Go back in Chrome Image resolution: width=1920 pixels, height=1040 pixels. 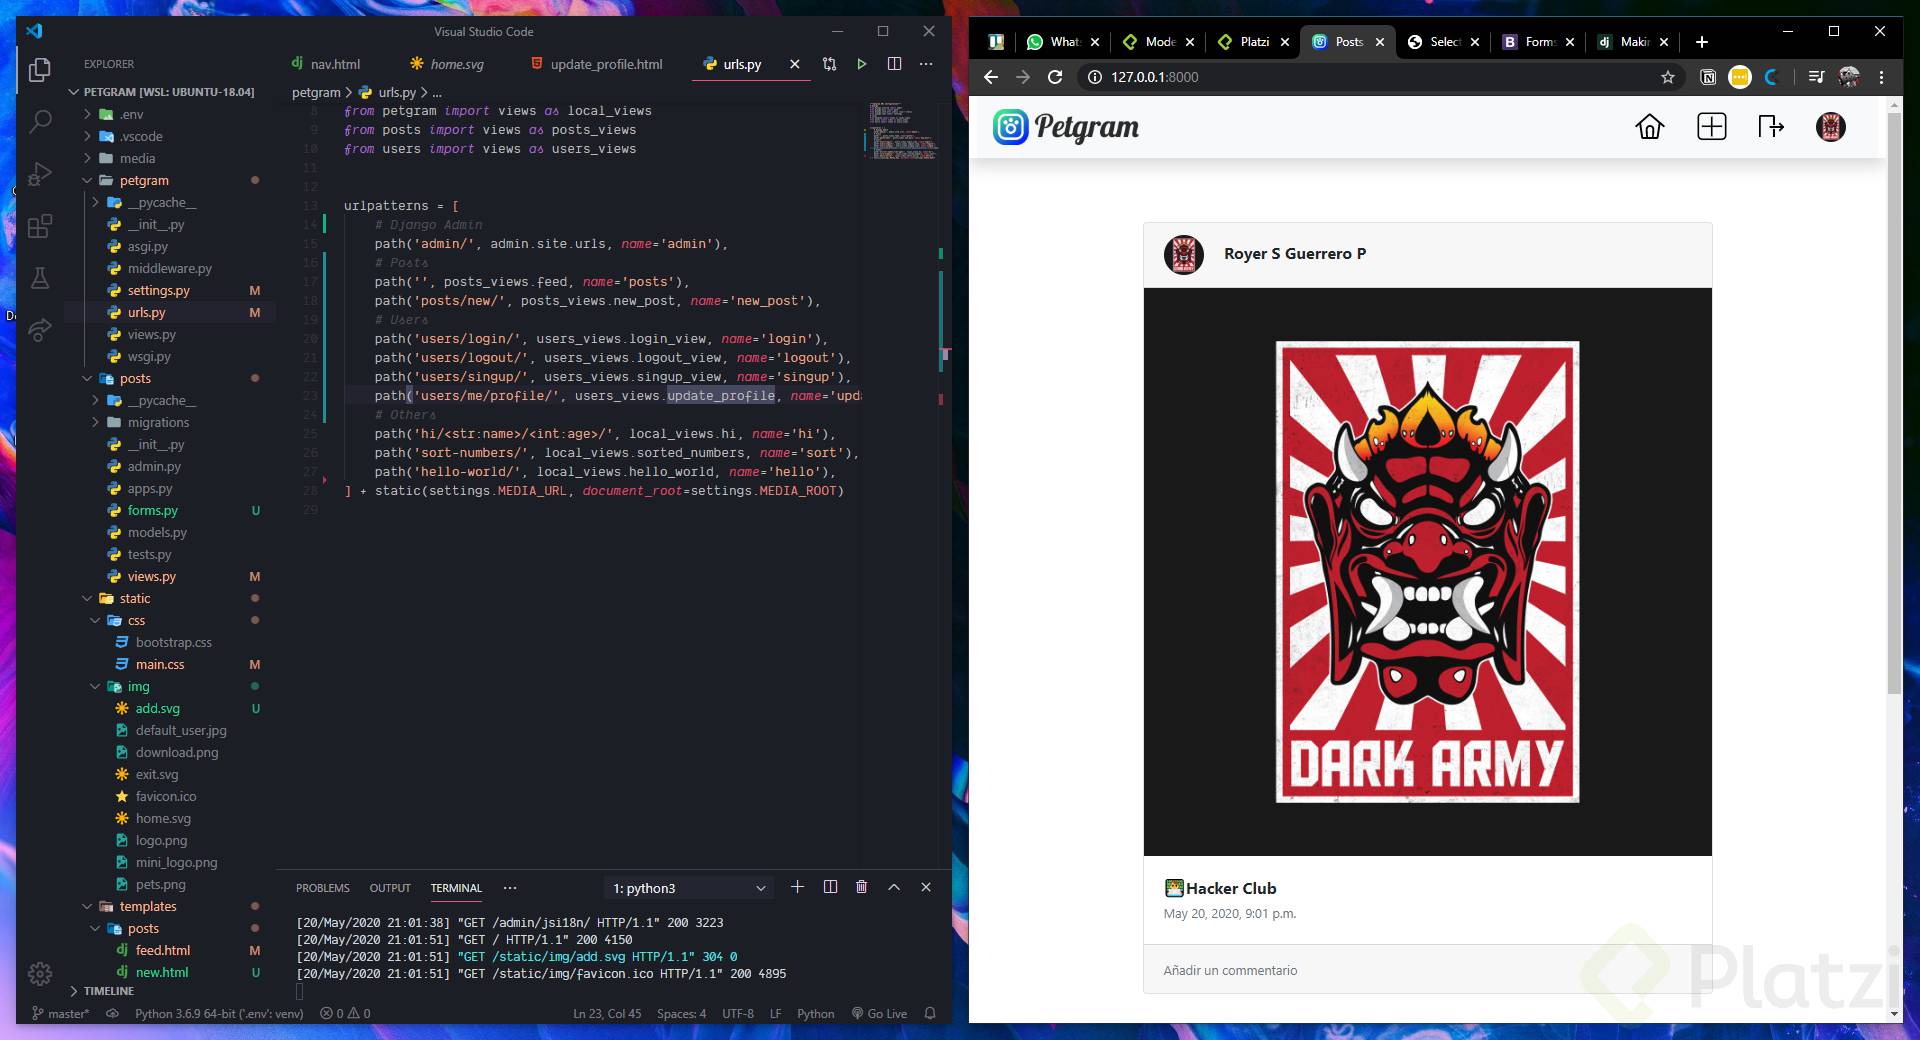[x=991, y=77]
